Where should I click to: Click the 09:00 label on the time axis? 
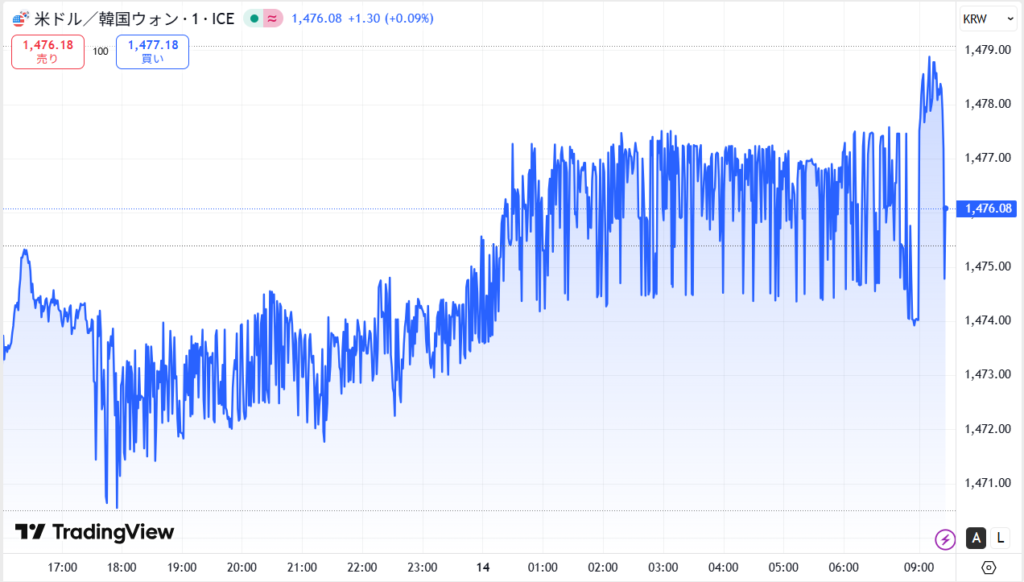(917, 567)
